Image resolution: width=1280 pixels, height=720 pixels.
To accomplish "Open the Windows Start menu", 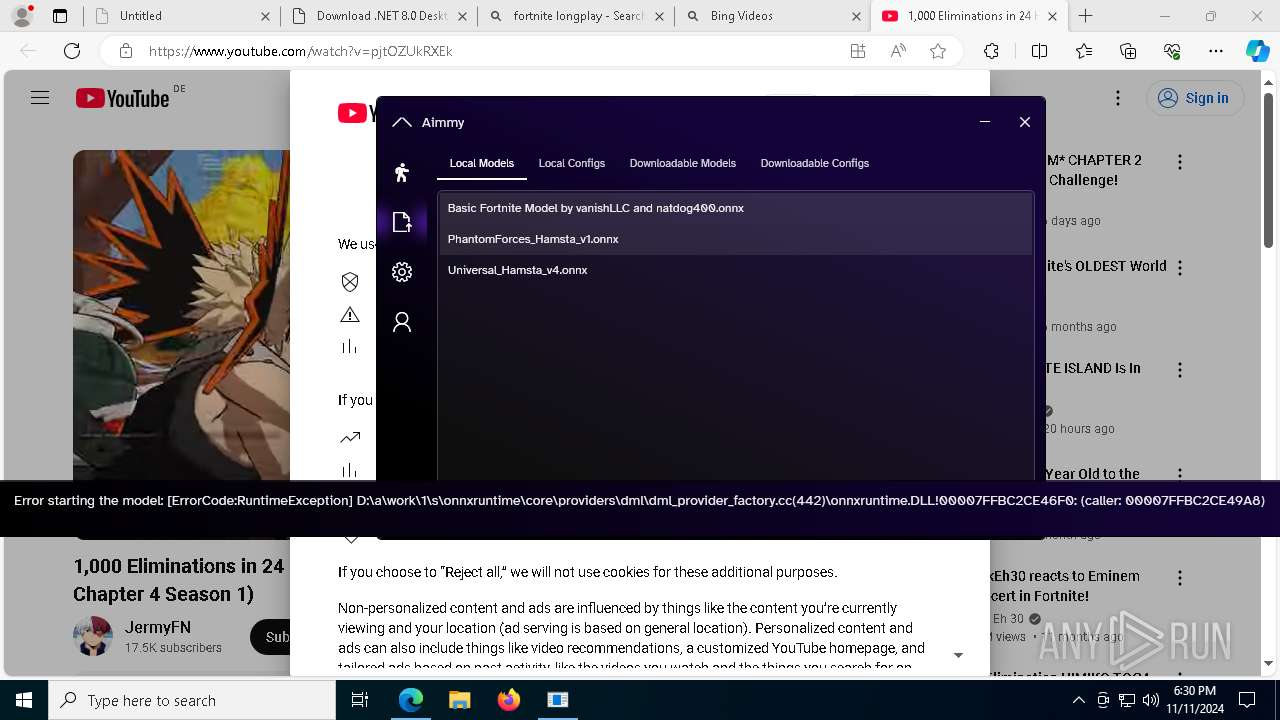I will 24,700.
